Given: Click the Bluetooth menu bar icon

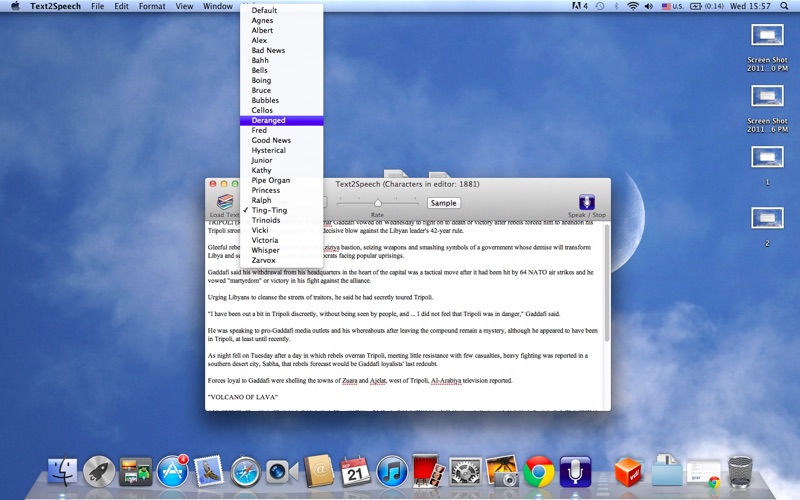Looking at the screenshot, I should pyautogui.click(x=616, y=6).
